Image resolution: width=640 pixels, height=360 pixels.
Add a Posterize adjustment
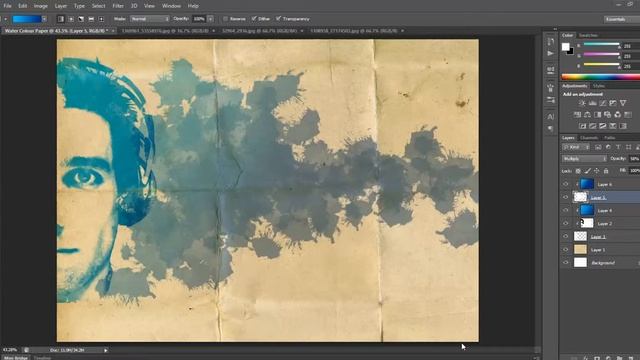click(x=593, y=126)
